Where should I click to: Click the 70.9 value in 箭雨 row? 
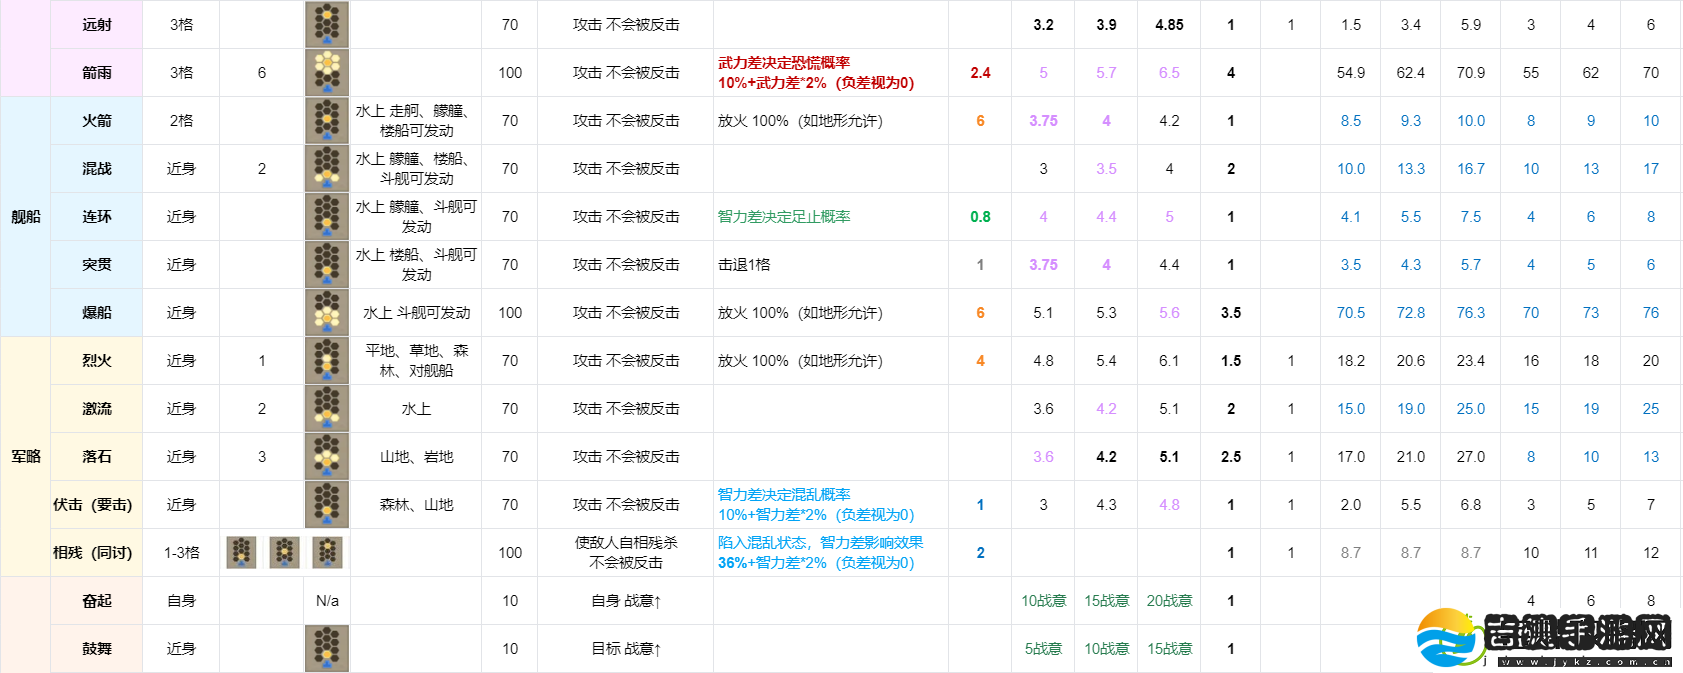[x=1471, y=73]
